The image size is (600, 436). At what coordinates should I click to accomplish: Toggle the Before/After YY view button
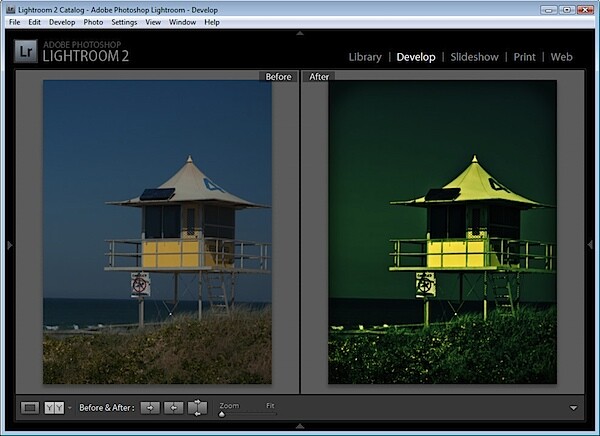pos(54,407)
